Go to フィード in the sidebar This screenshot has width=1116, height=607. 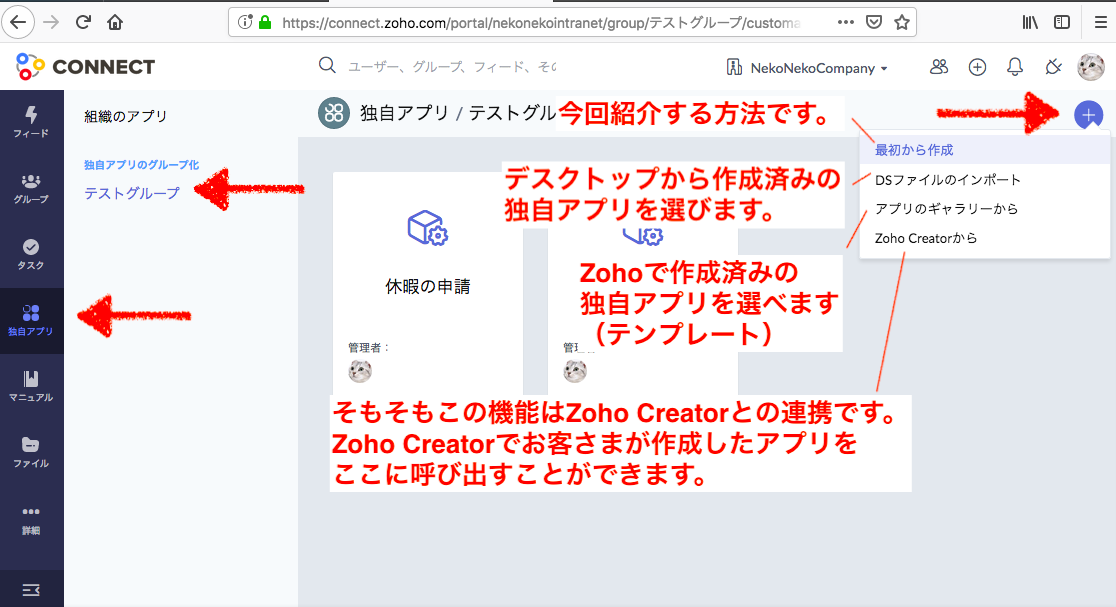[31, 122]
